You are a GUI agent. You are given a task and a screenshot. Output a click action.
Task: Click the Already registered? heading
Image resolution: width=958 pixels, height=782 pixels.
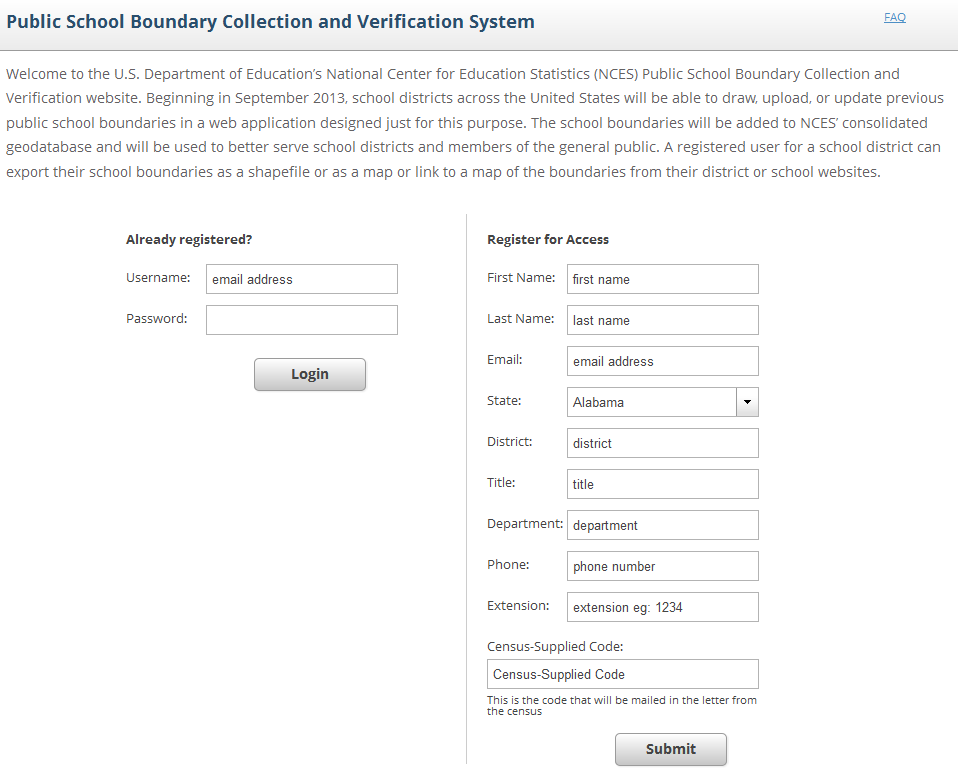pyautogui.click(x=189, y=239)
